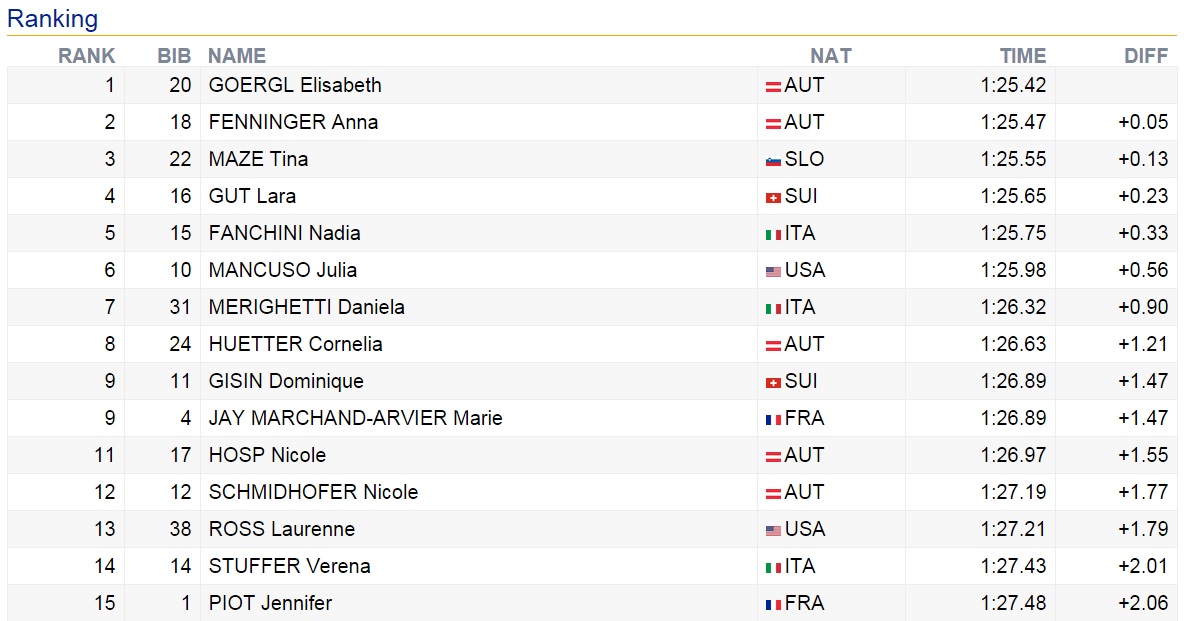
Task: Click the Austrian flag beside GOERGL Elisabeth
Action: 772,86
